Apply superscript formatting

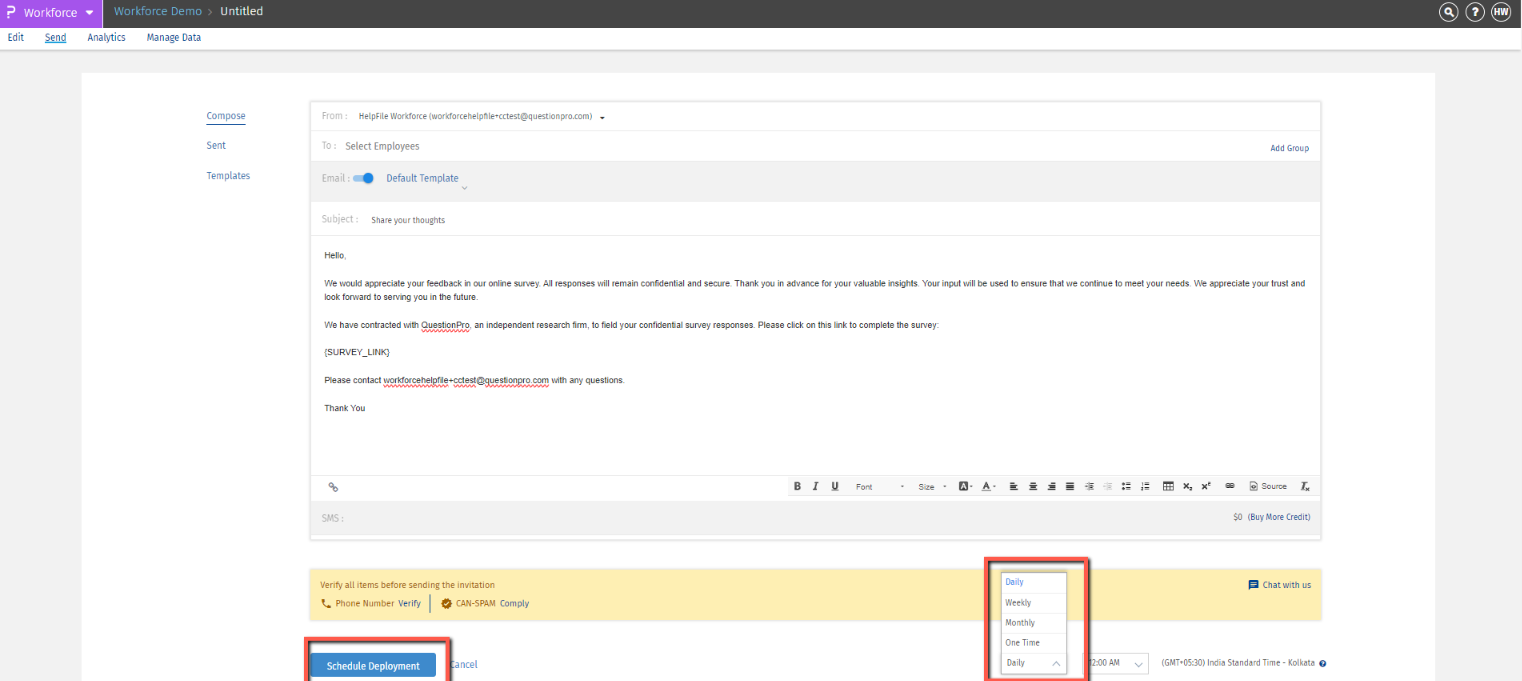1206,486
